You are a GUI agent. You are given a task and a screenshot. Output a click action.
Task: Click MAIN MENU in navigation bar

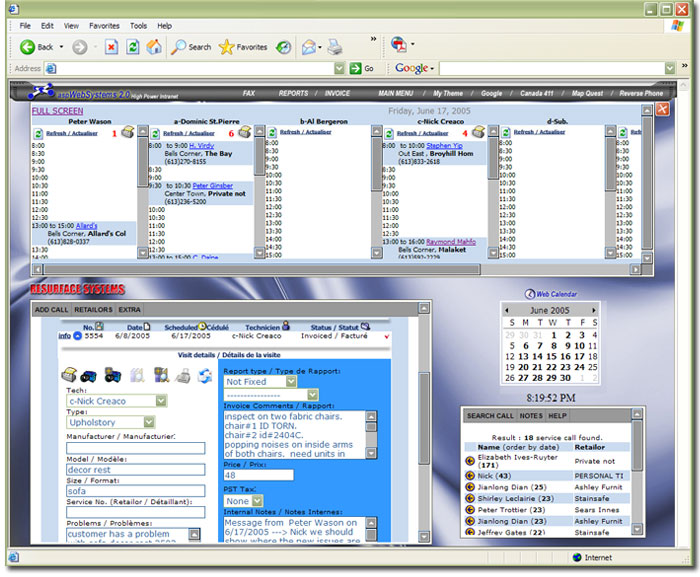click(396, 93)
